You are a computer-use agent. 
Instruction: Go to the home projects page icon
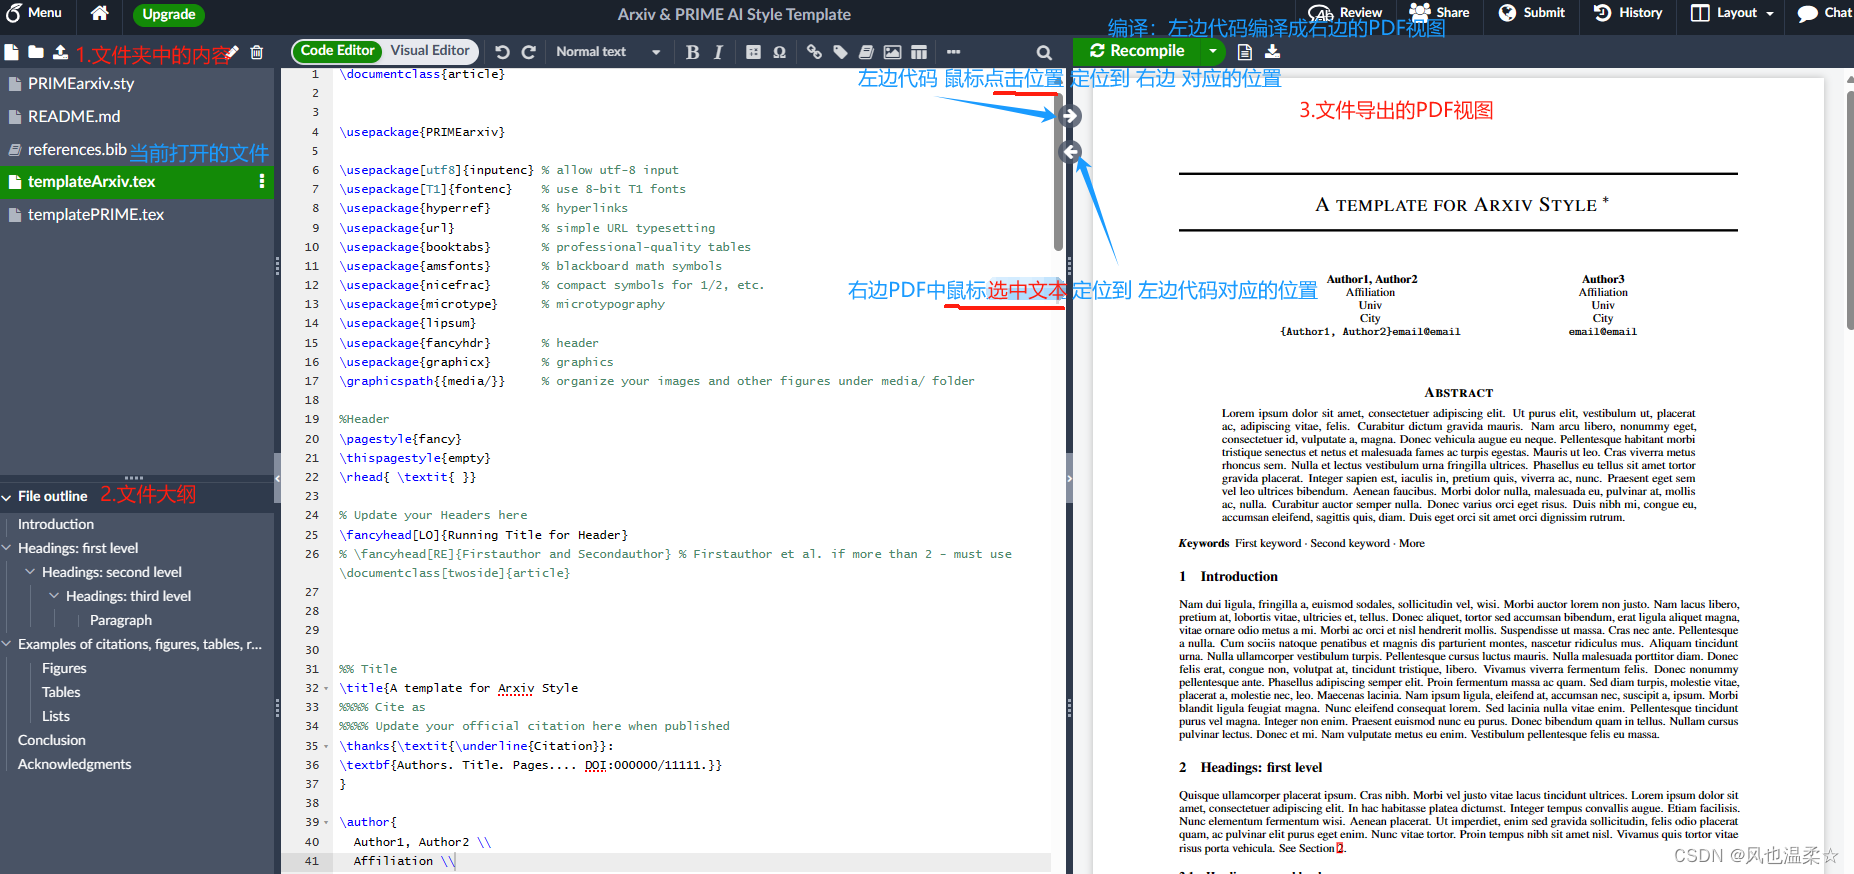pos(99,13)
